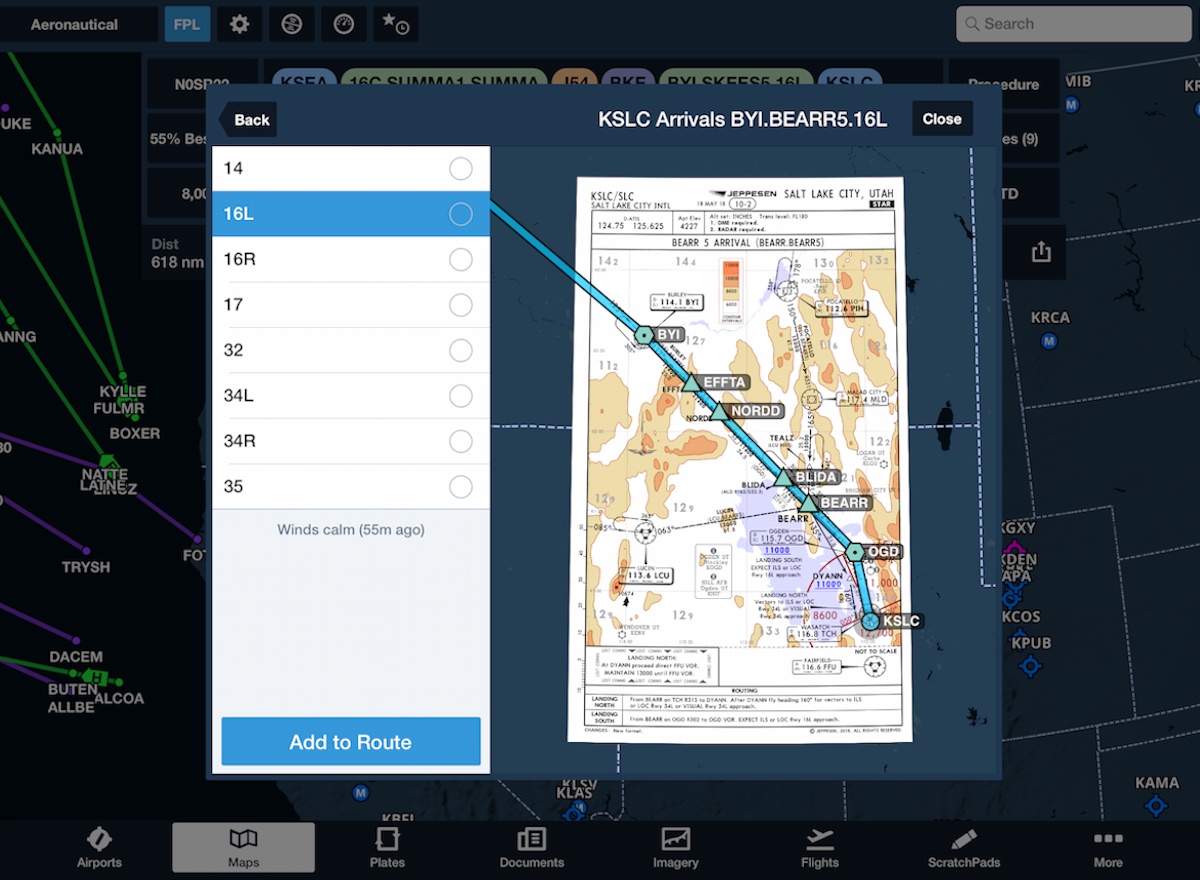1200x880 pixels.
Task: Tap the N0SR22 aircraft field
Action: (x=202, y=84)
